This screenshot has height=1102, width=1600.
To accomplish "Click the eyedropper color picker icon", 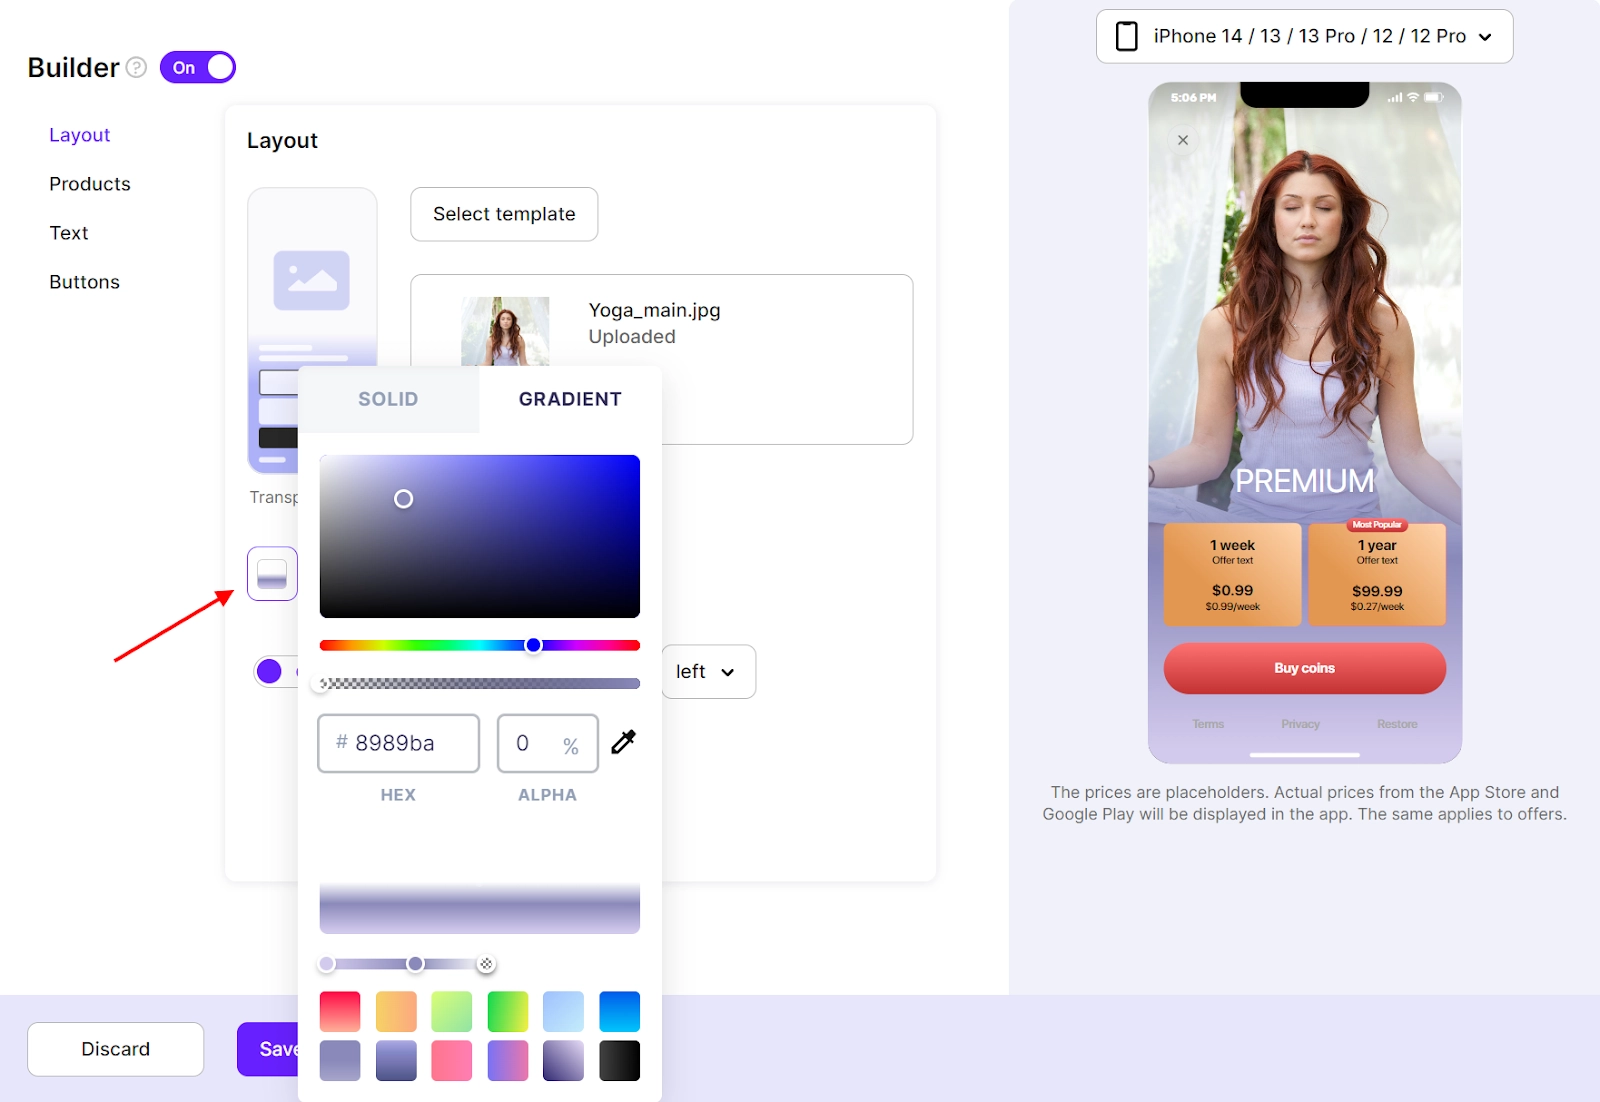I will pyautogui.click(x=623, y=742).
